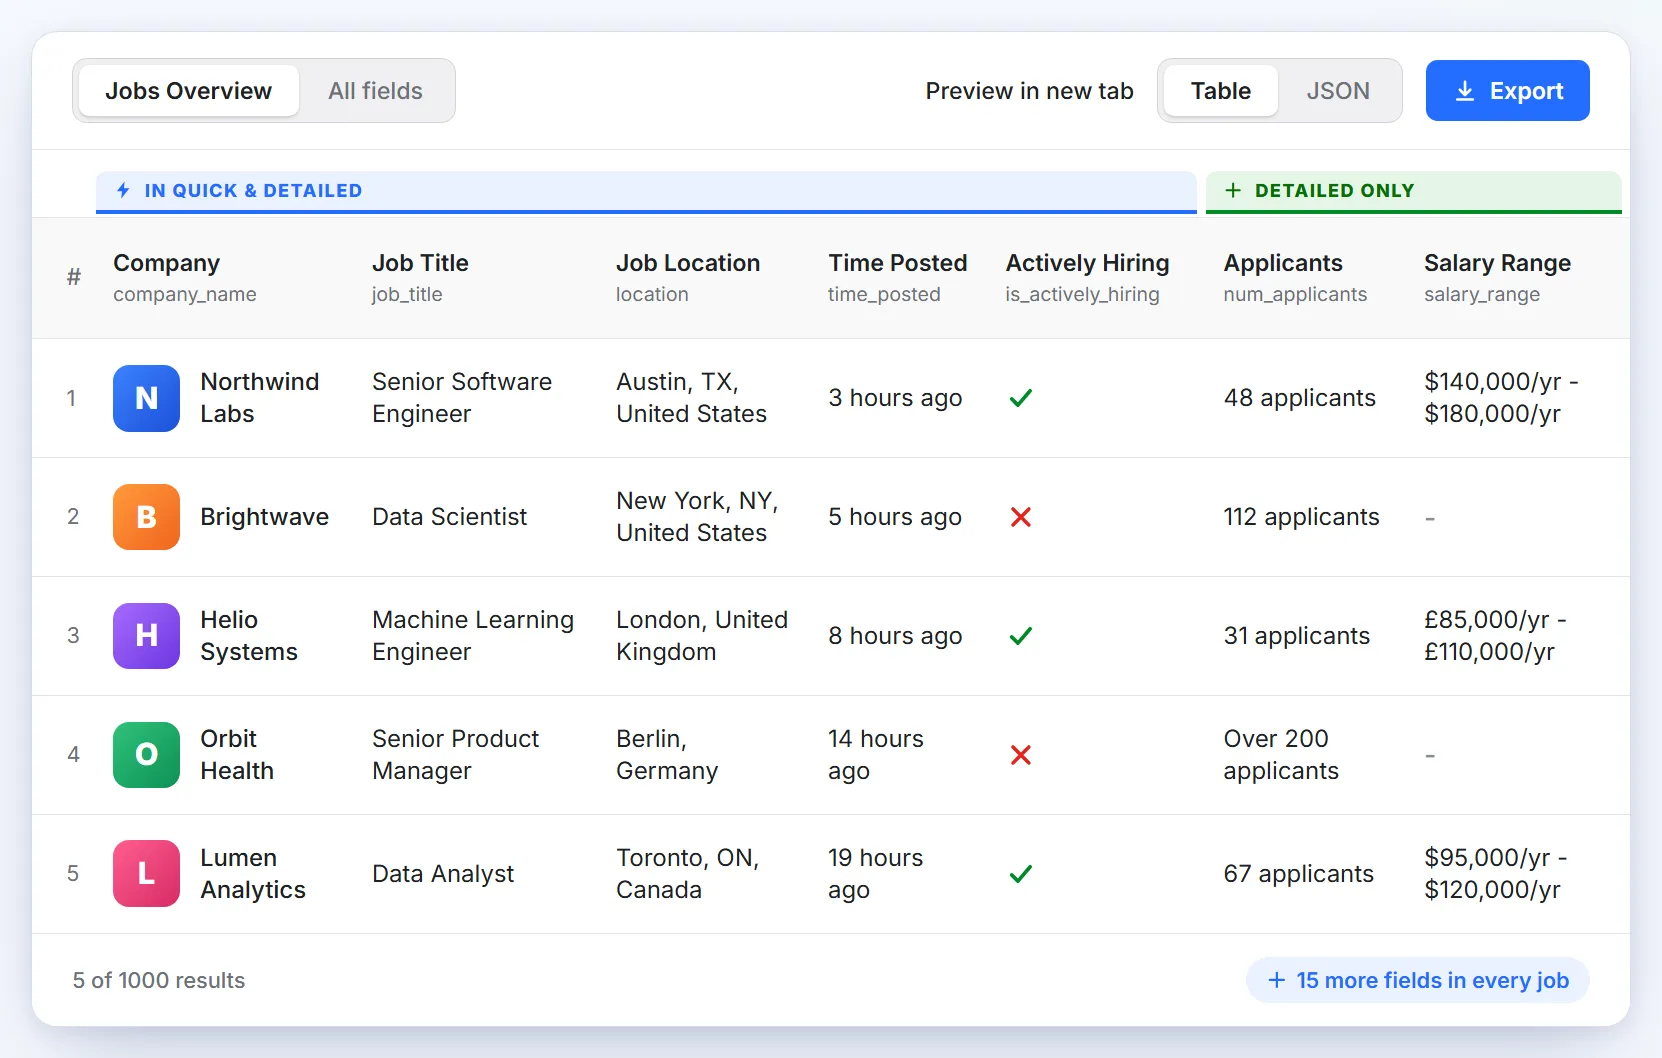This screenshot has width=1662, height=1058.
Task: Show 15 more fields in every job
Action: pos(1417,980)
